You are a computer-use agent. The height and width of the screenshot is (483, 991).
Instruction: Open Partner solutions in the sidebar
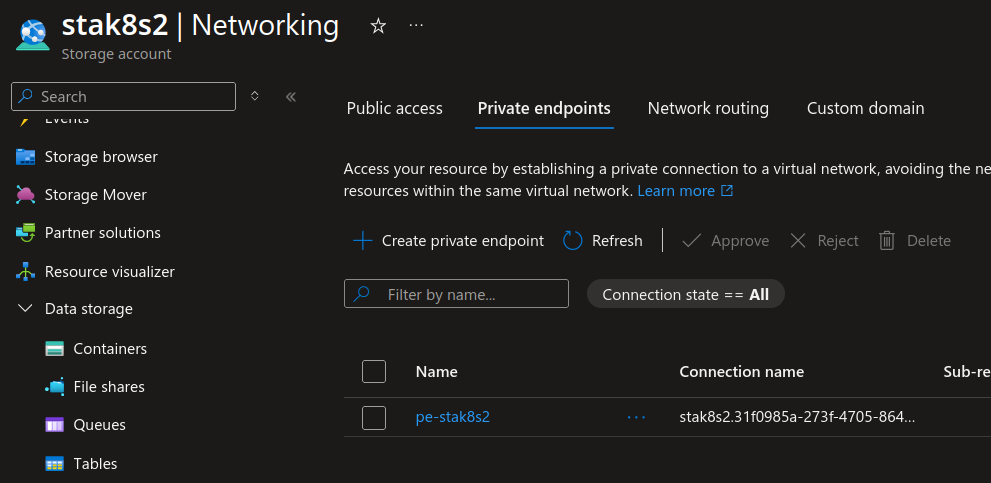tap(102, 233)
